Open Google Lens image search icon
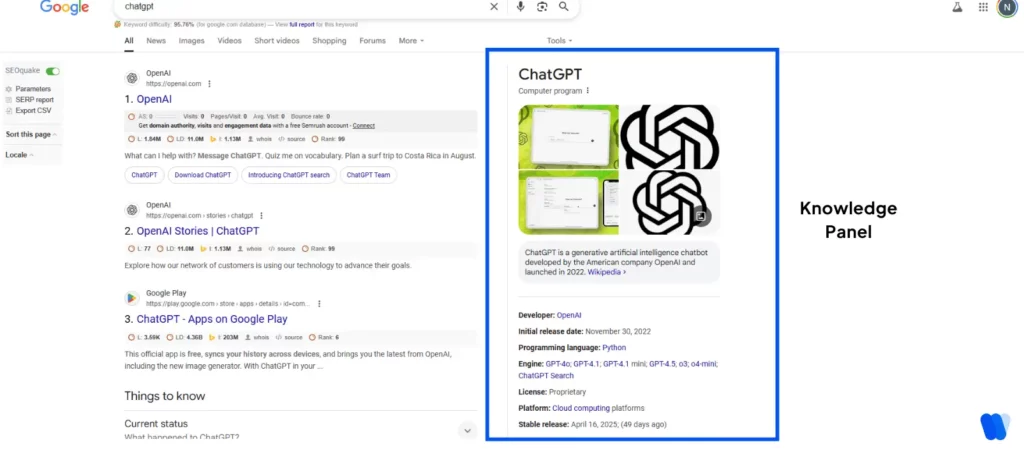 click(542, 7)
